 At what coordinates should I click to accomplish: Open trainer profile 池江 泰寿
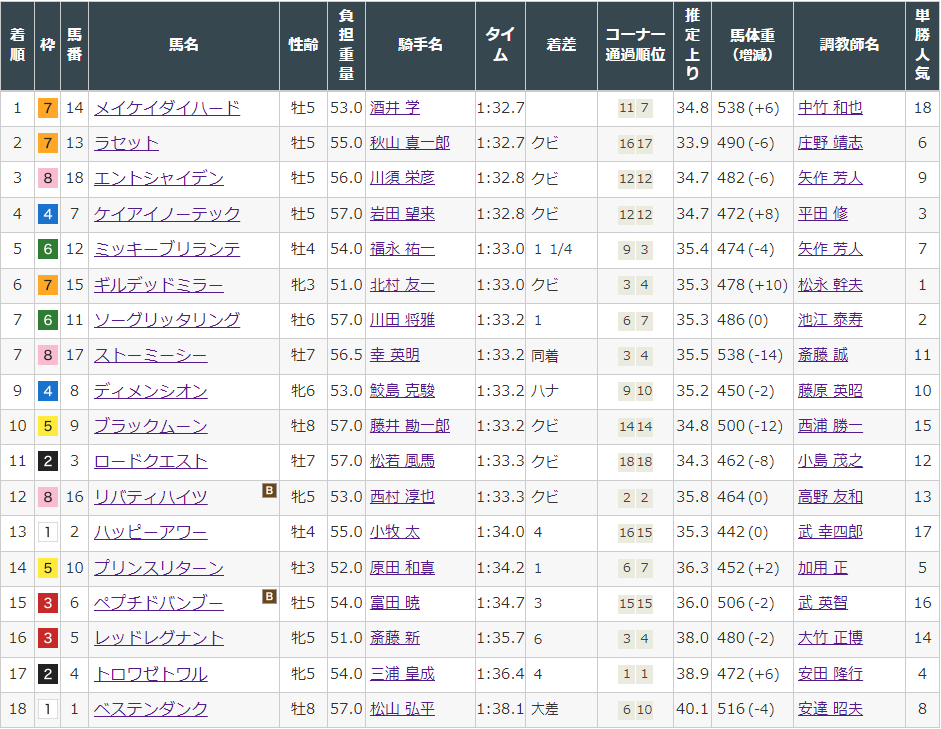(830, 320)
